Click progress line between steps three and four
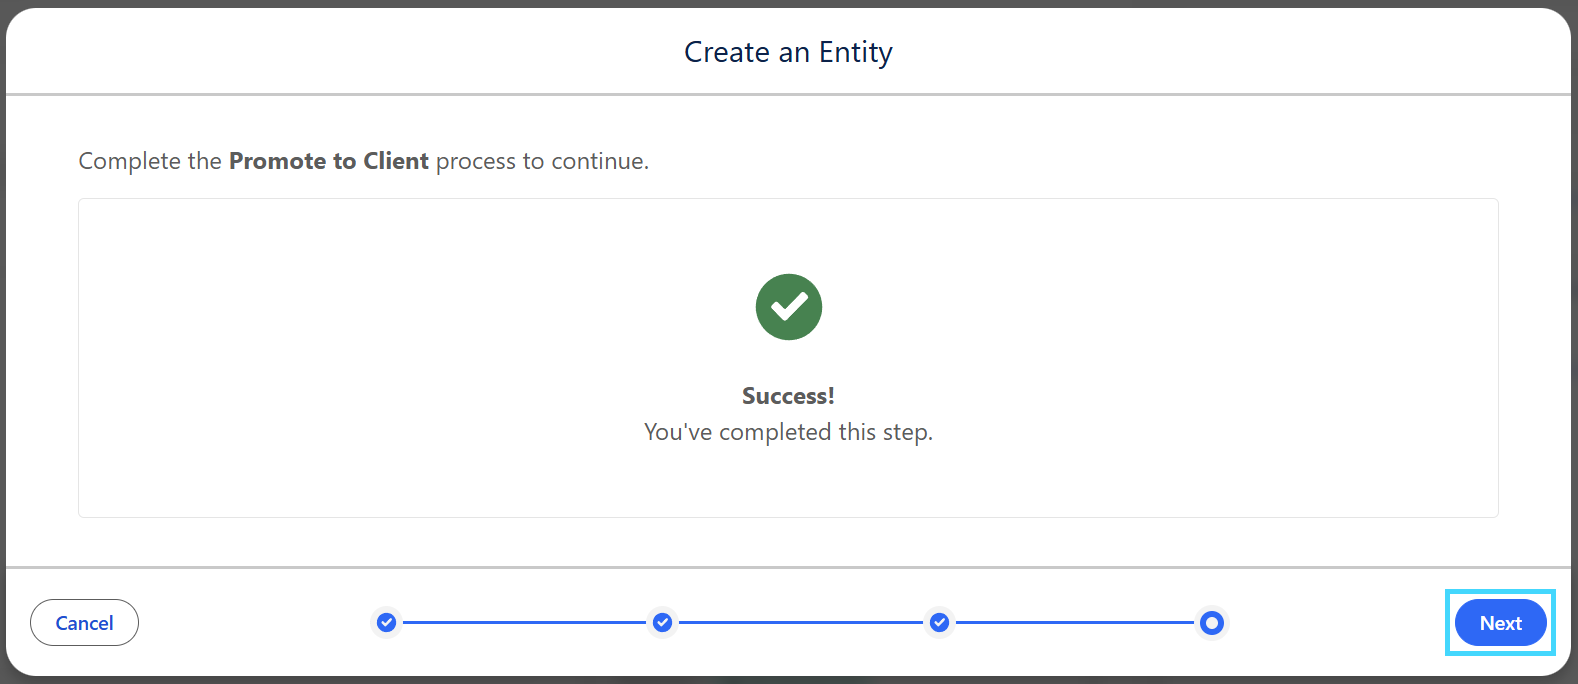Image resolution: width=1578 pixels, height=684 pixels. pyautogui.click(x=1075, y=623)
